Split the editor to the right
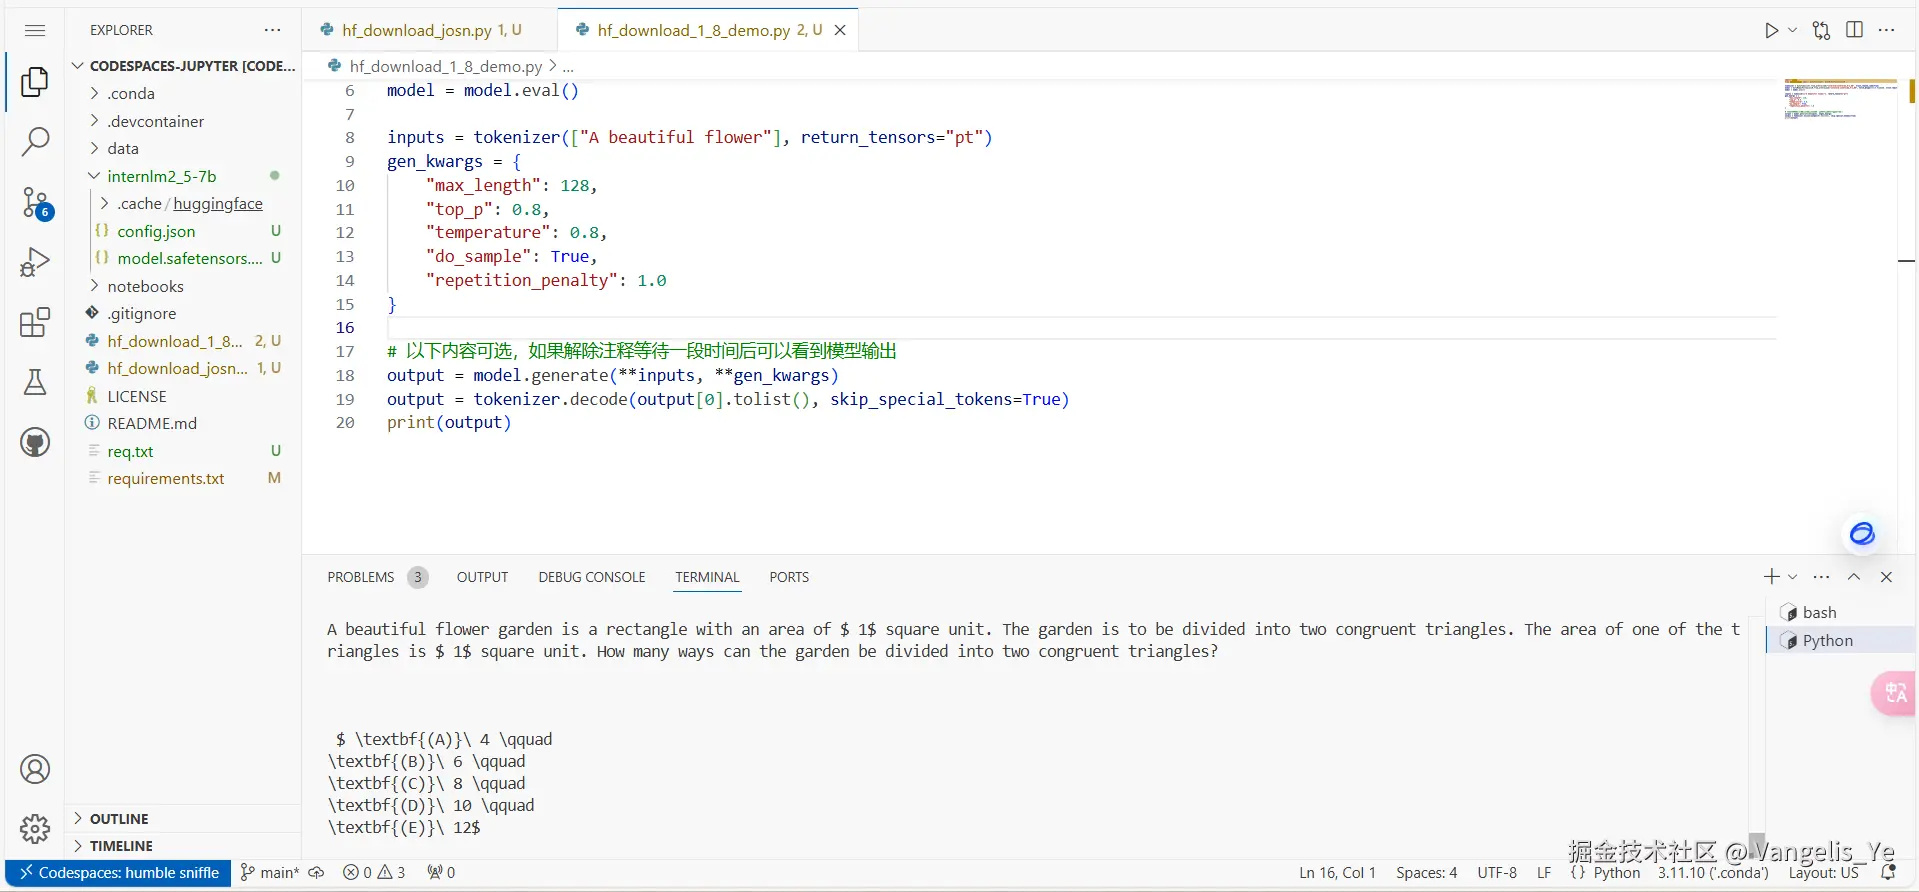The height and width of the screenshot is (892, 1919). [1855, 30]
